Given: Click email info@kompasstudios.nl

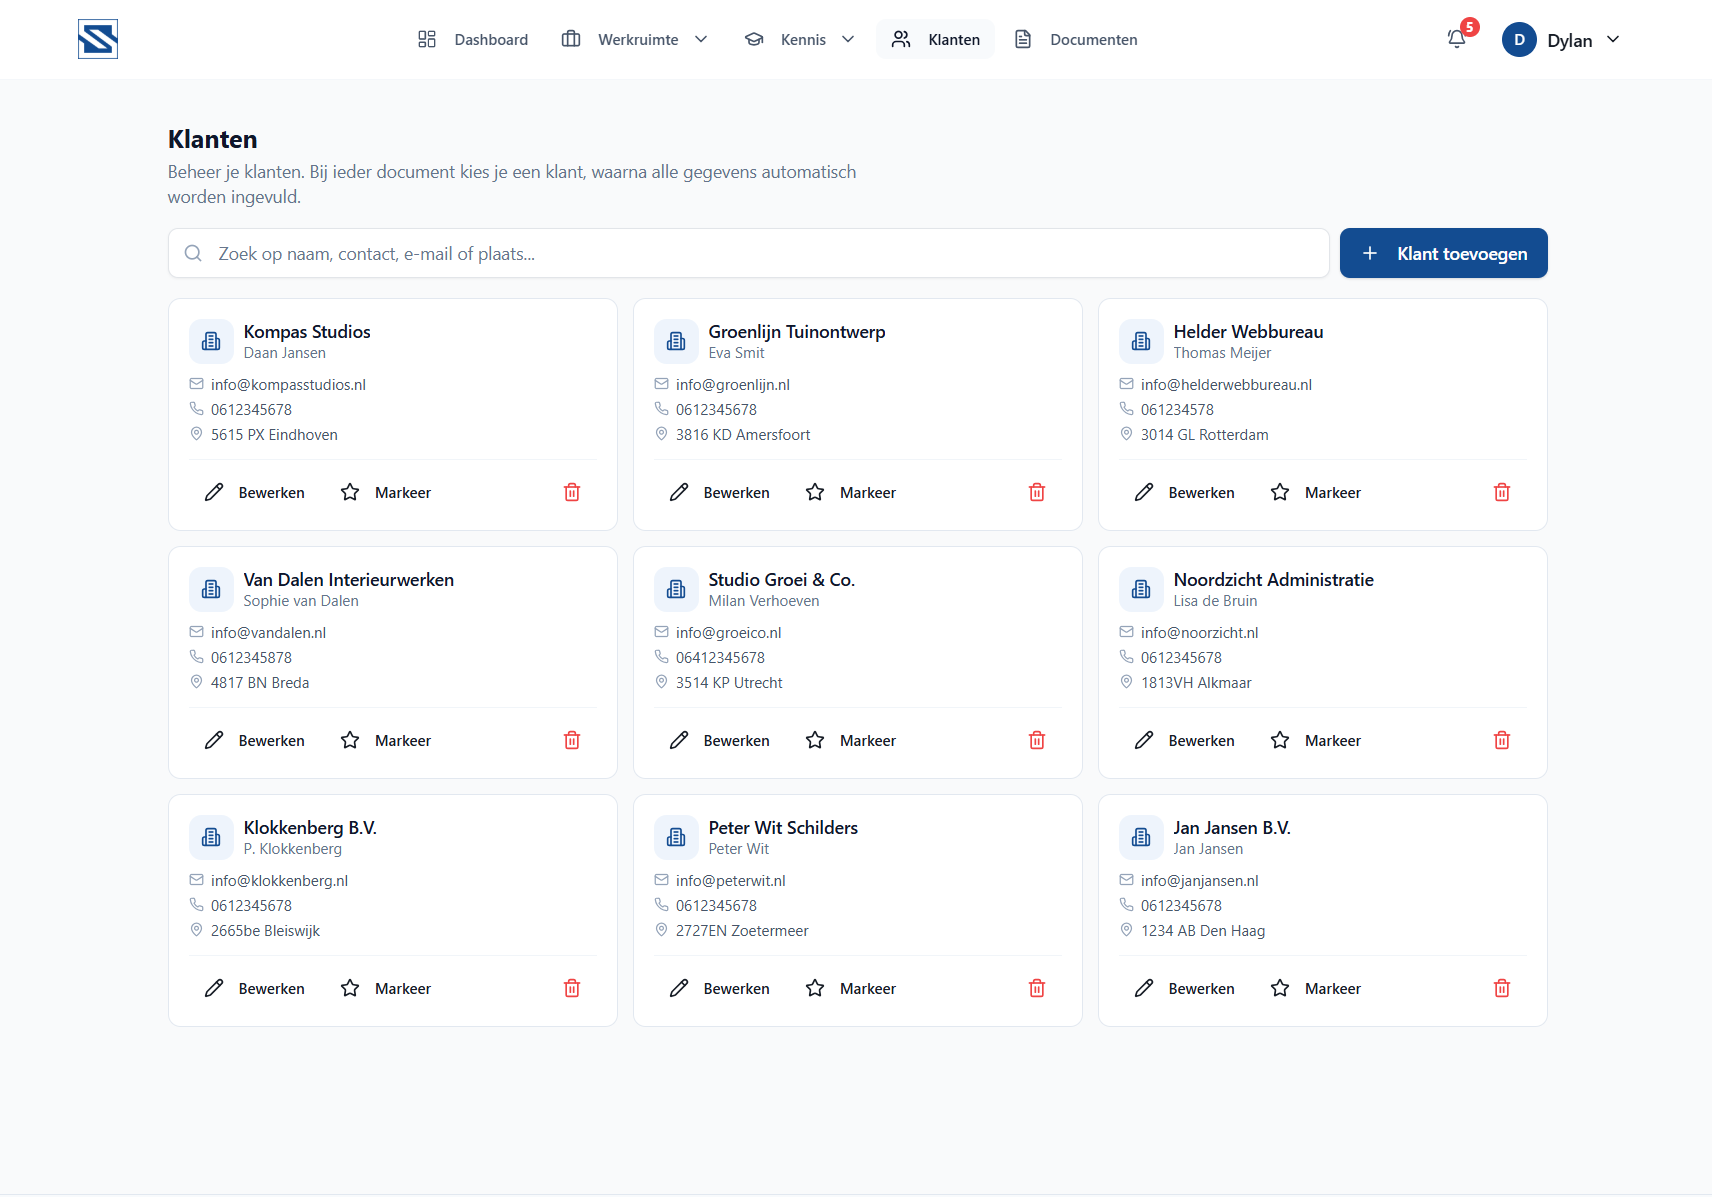Looking at the screenshot, I should (x=288, y=385).
